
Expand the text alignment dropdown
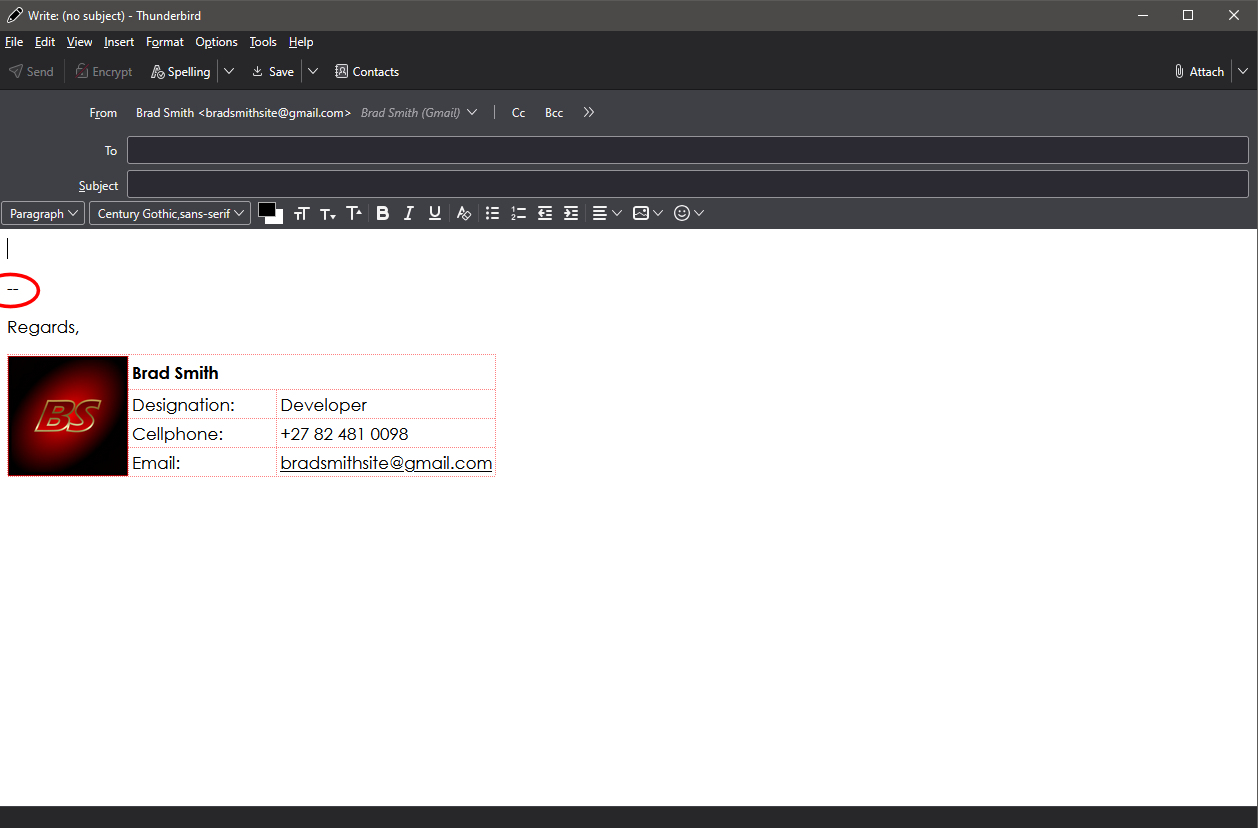606,213
